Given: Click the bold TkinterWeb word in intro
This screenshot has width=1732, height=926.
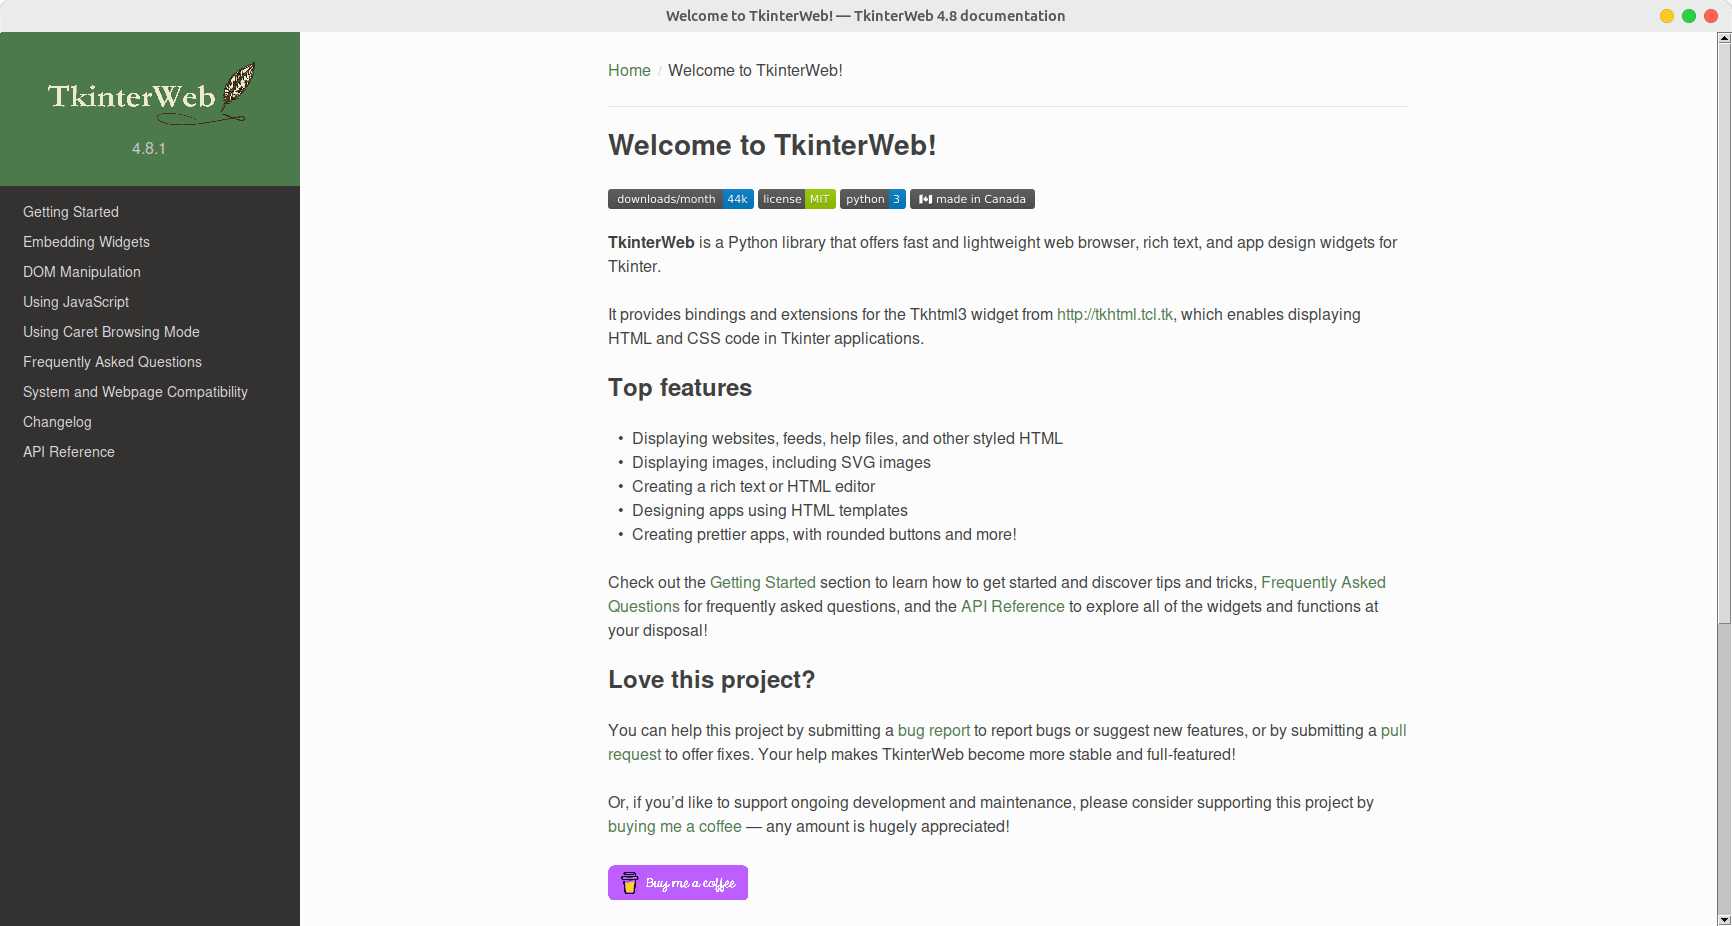Looking at the screenshot, I should pyautogui.click(x=651, y=242).
